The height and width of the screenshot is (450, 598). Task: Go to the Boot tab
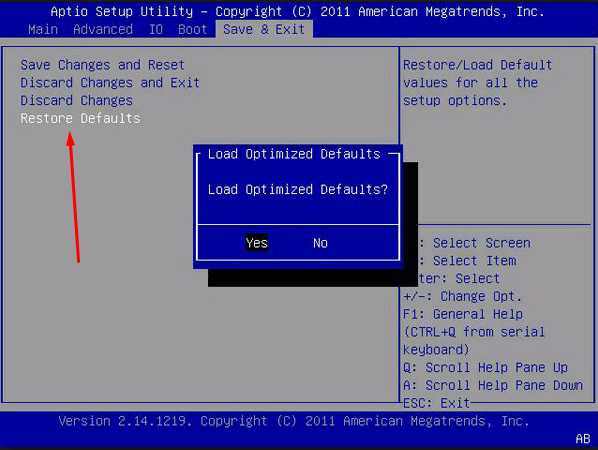(193, 29)
